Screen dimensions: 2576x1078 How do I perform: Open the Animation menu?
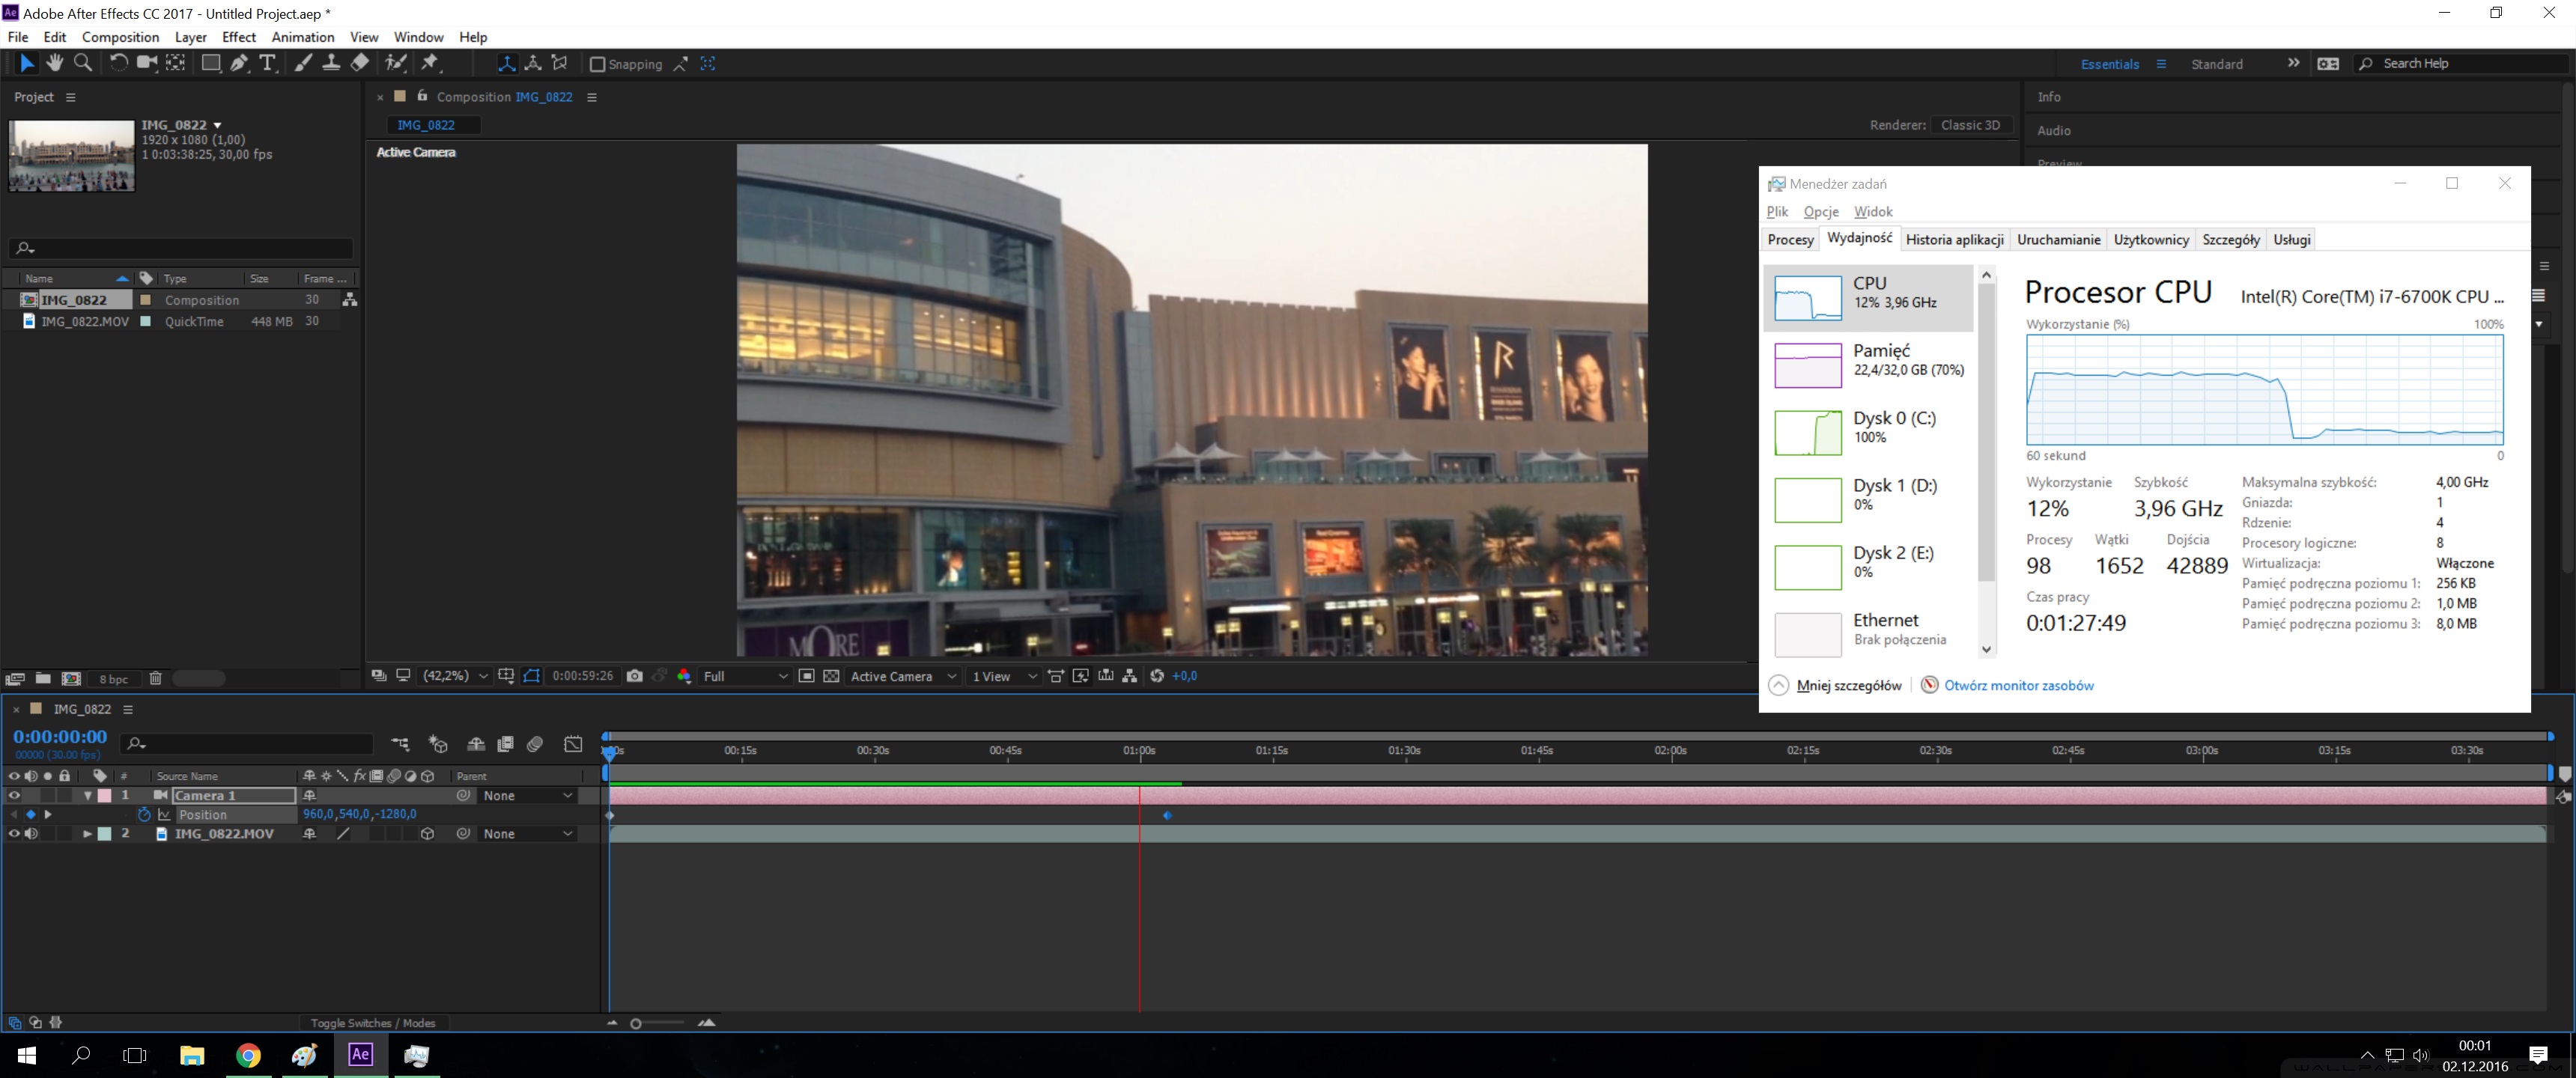302,37
